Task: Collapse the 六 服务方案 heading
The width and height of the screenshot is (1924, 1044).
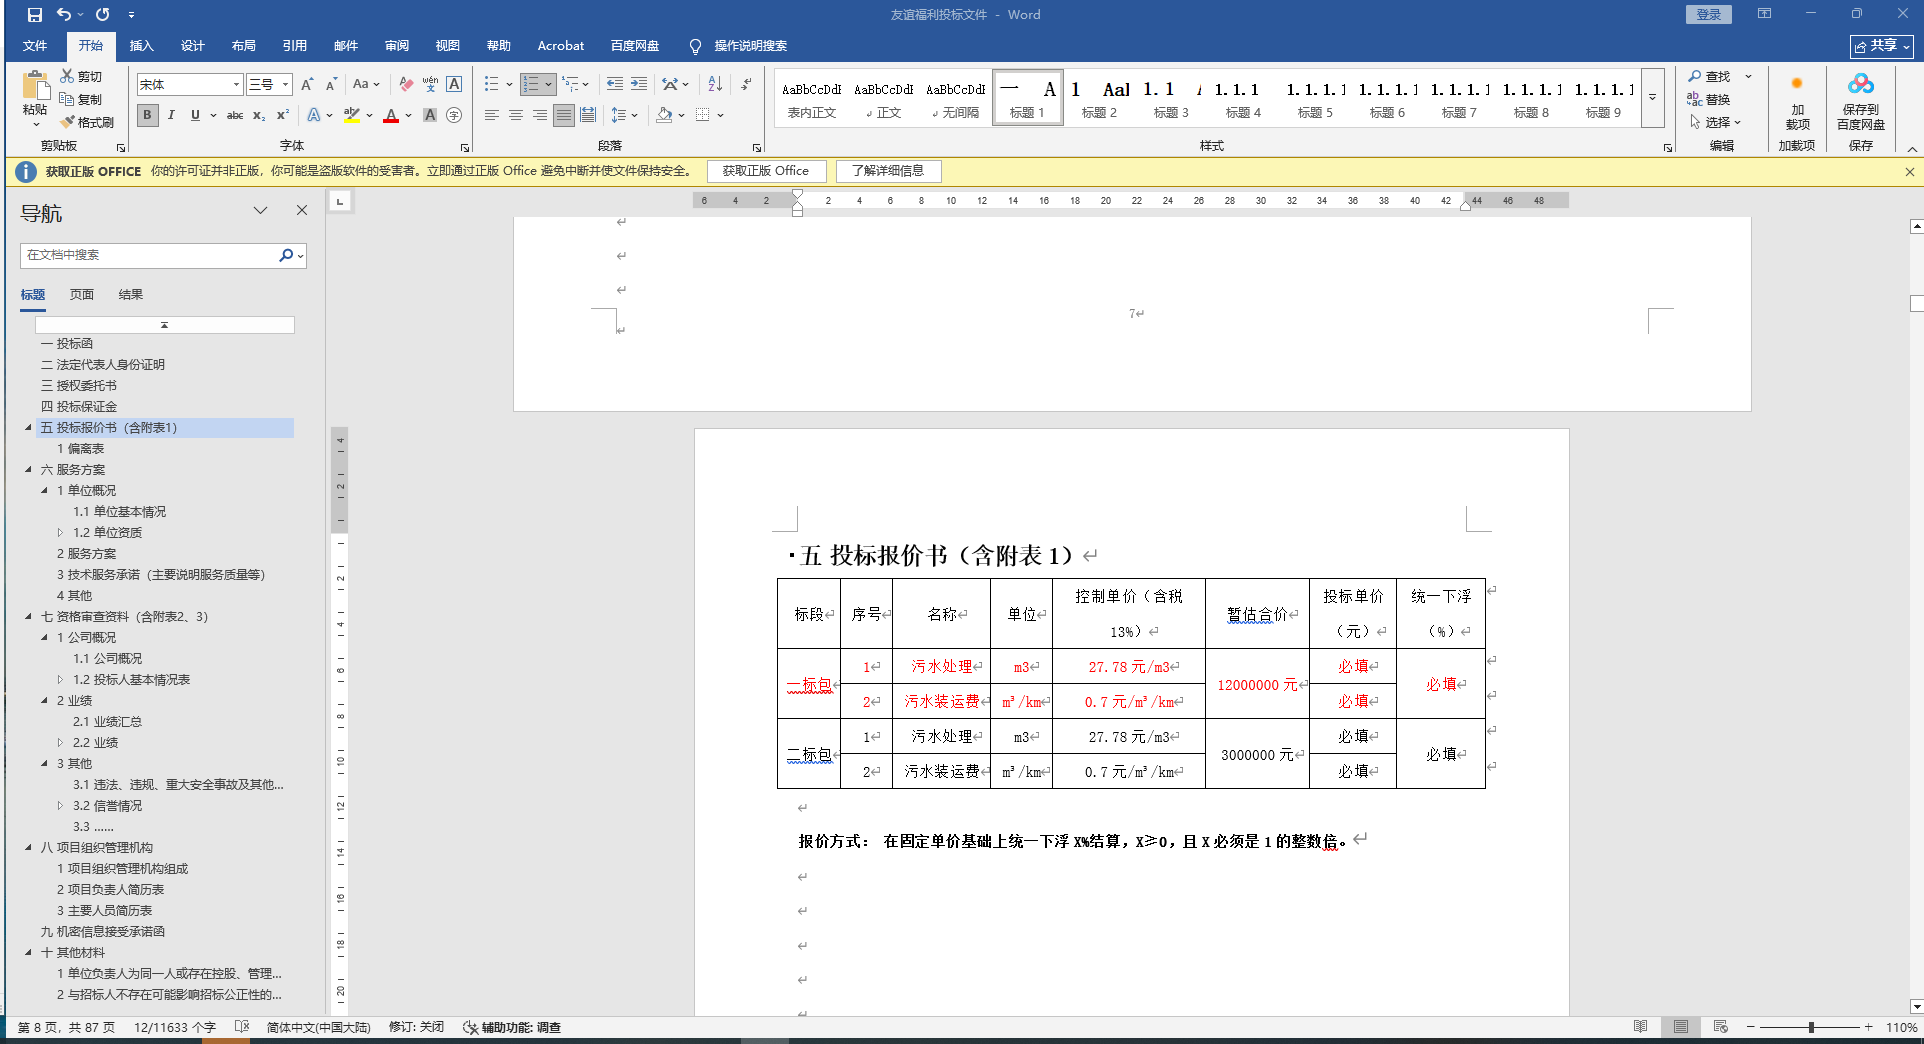Action: click(x=28, y=469)
